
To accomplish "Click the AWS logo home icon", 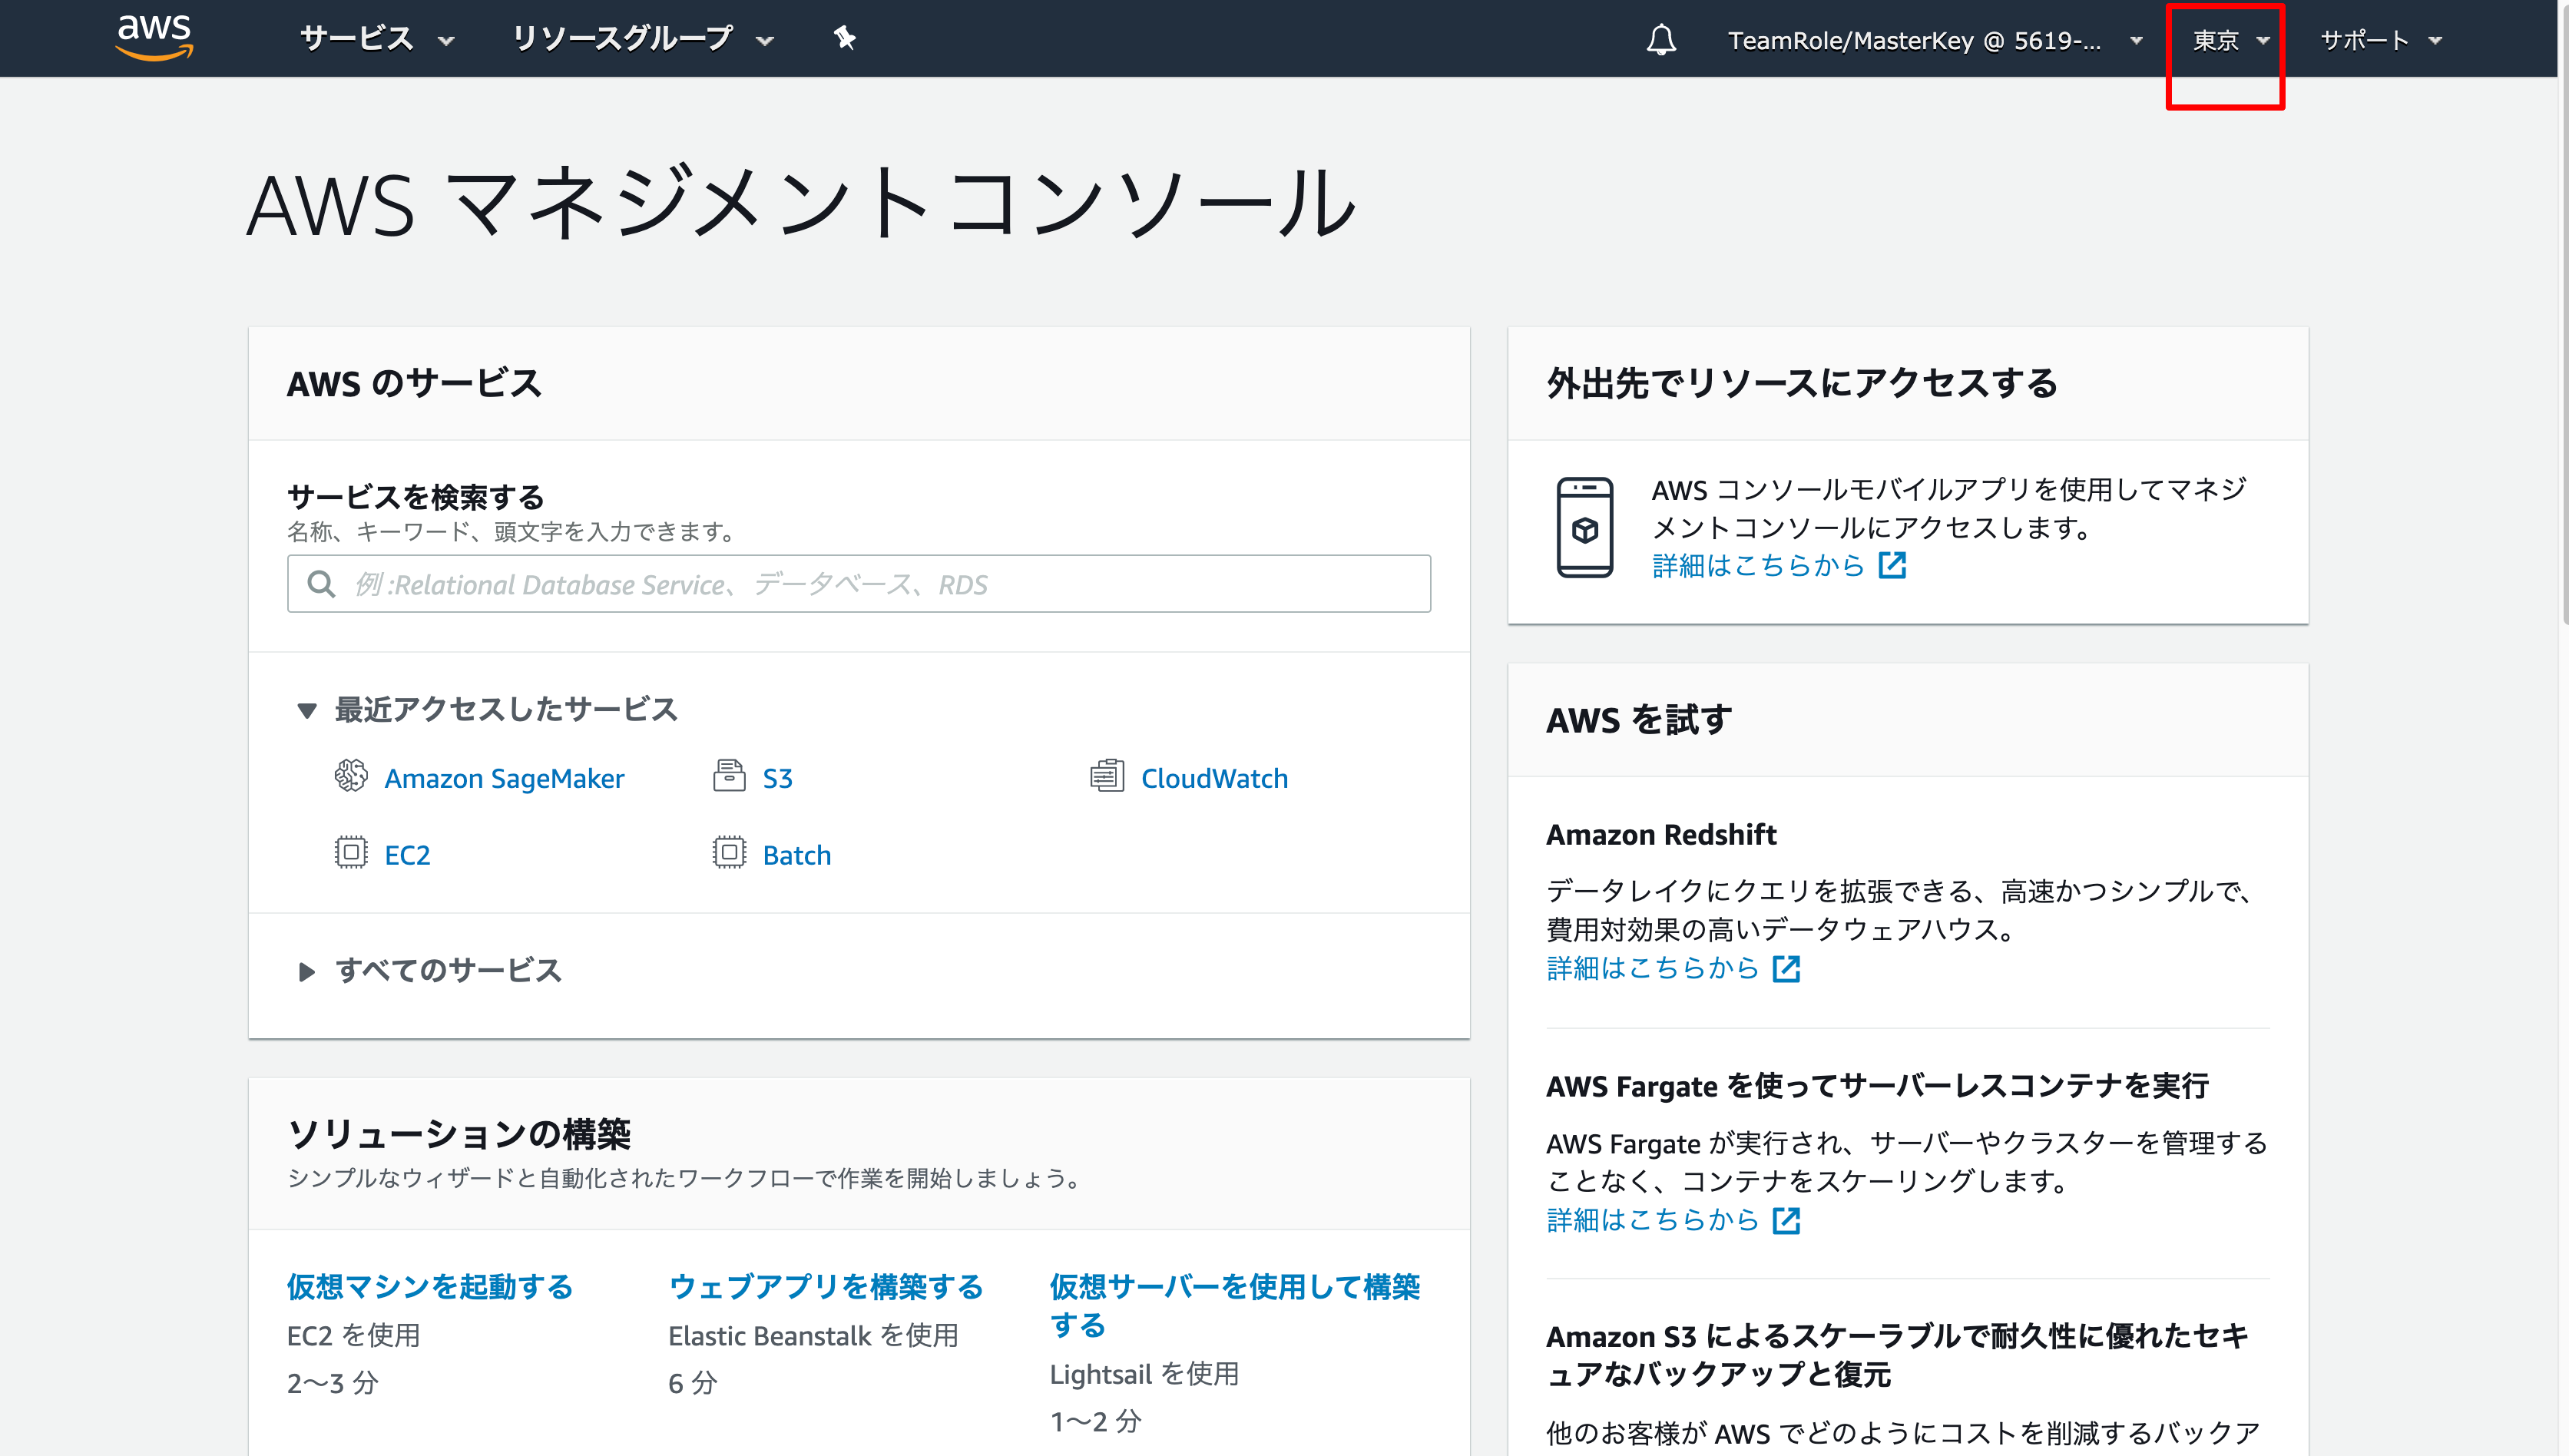I will coord(154,38).
